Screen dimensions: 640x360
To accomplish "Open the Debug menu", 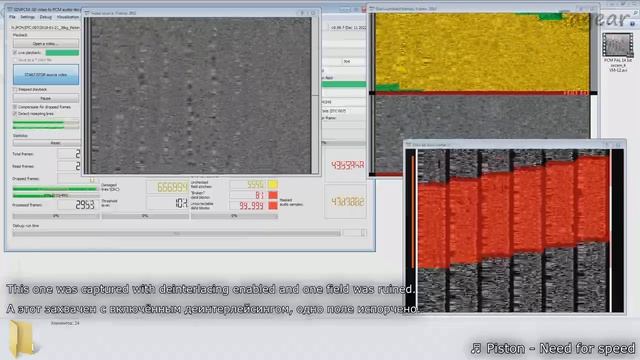I will [45, 17].
